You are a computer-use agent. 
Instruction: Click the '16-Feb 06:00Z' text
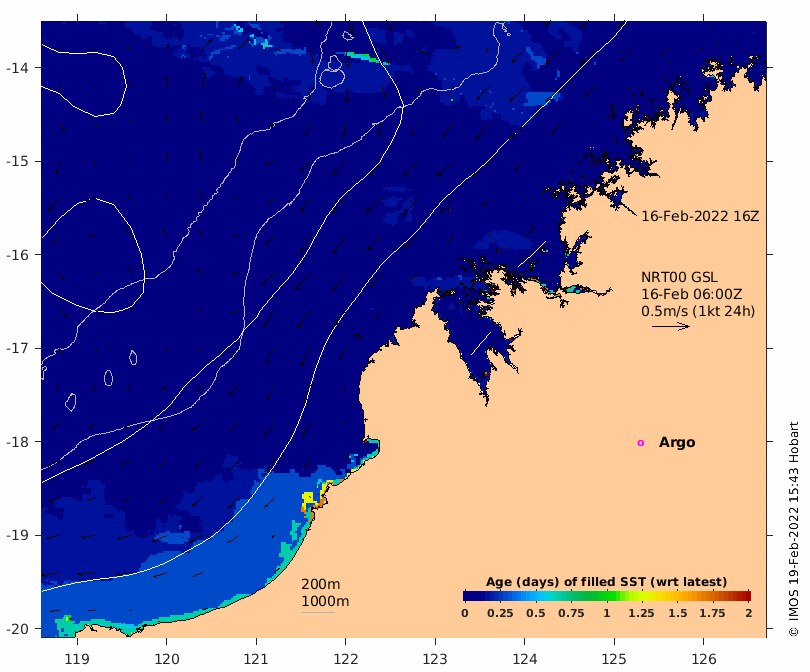pyautogui.click(x=691, y=294)
